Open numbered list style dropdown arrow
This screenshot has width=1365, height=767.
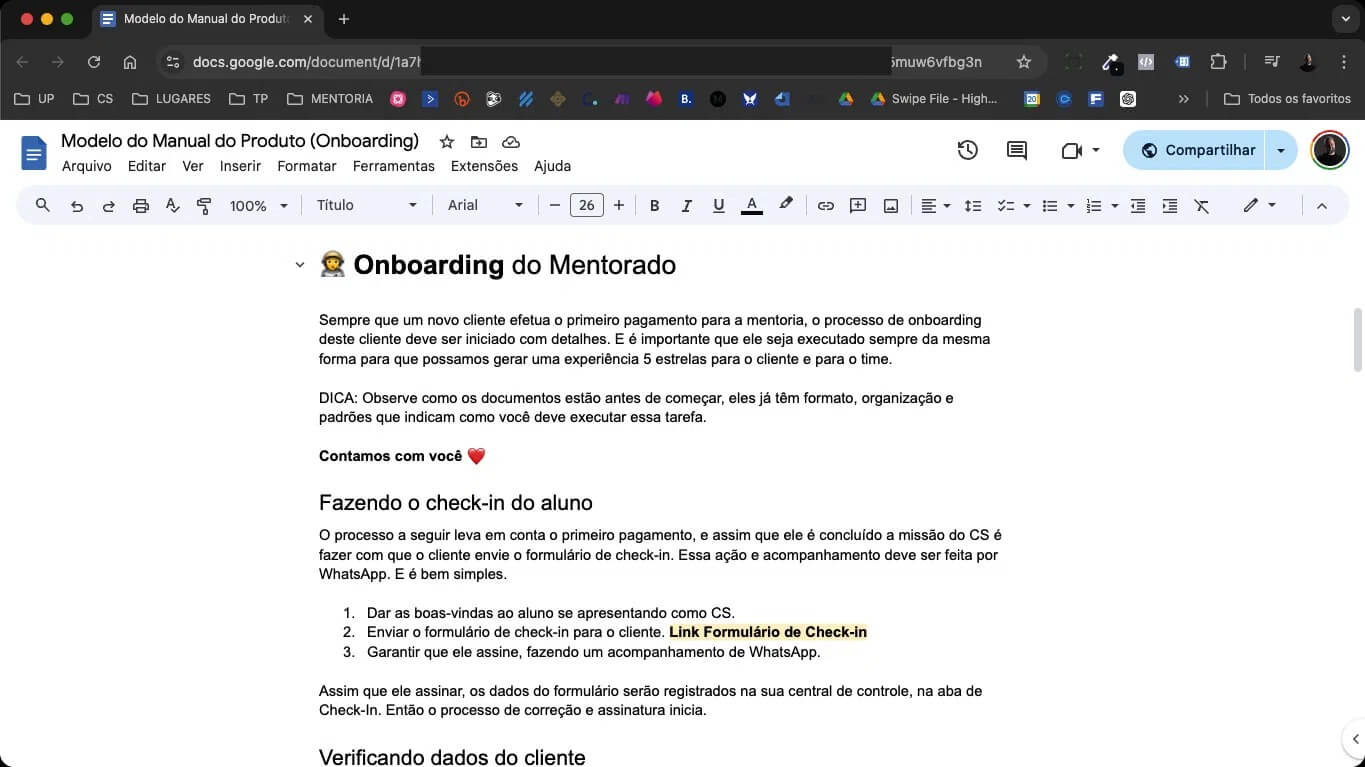point(1114,206)
